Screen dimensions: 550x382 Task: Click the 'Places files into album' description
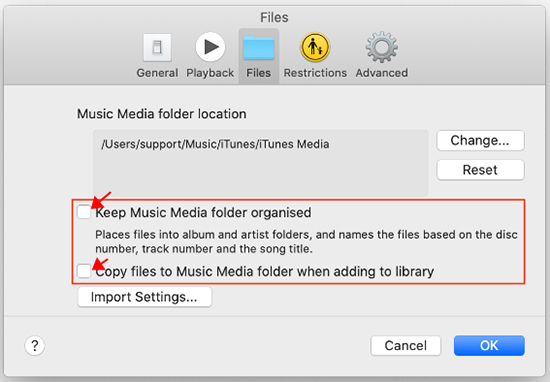tap(306, 242)
